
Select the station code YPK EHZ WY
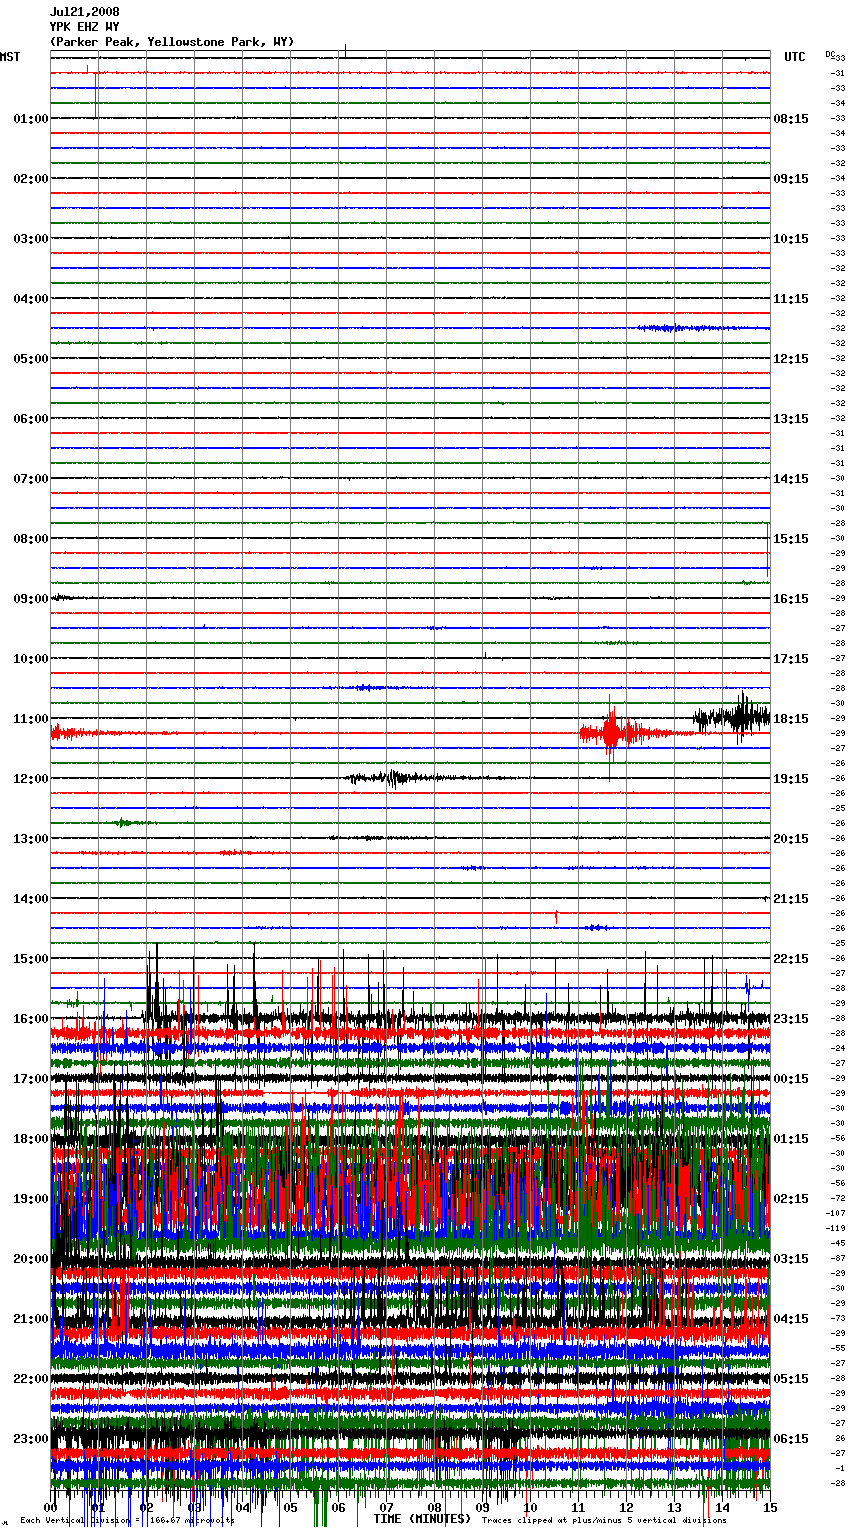point(84,27)
